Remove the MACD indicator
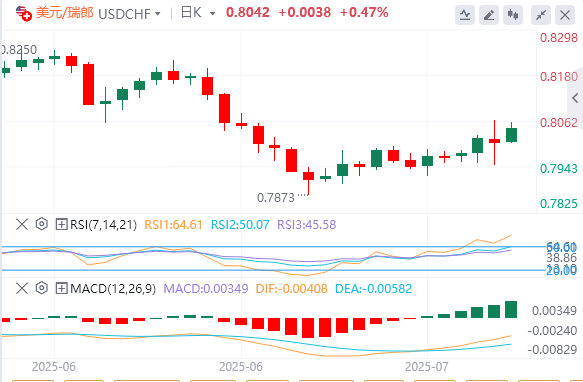This screenshot has width=583, height=382. click(x=22, y=288)
